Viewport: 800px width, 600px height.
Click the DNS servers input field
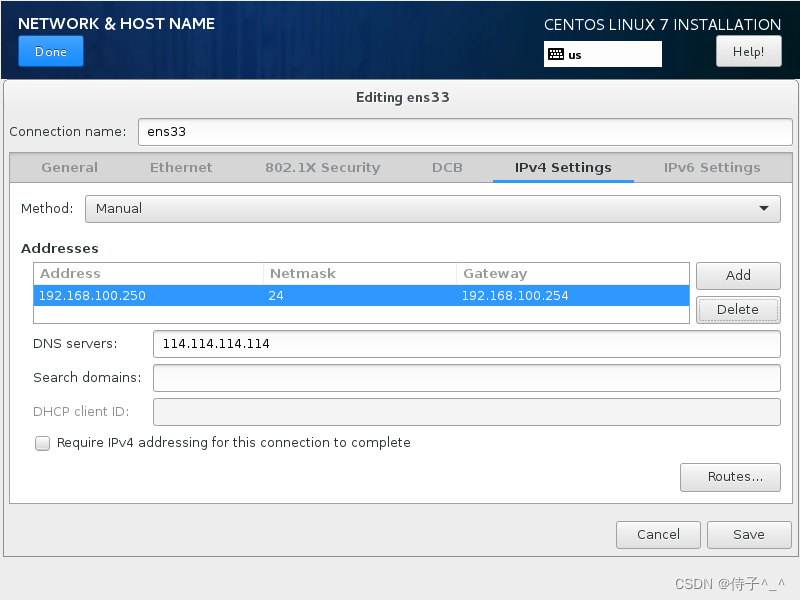(x=466, y=344)
